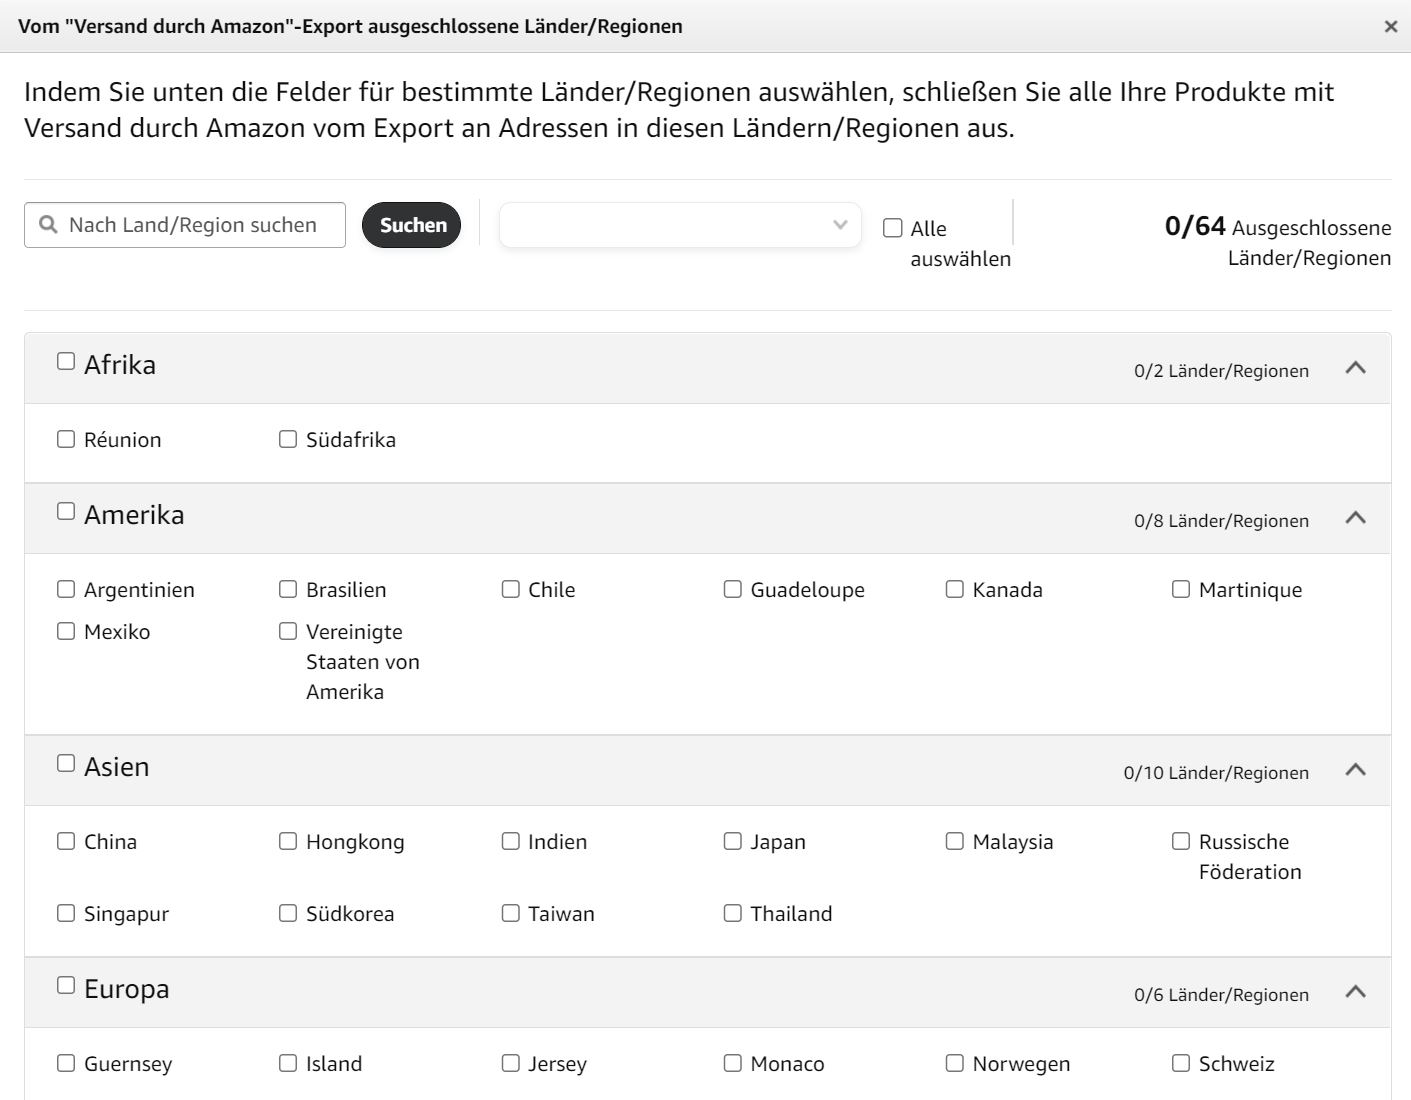Screen dimensions: 1411x1100
Task: Exclude Vereinigte Staaten von Amerika
Action: (x=288, y=631)
